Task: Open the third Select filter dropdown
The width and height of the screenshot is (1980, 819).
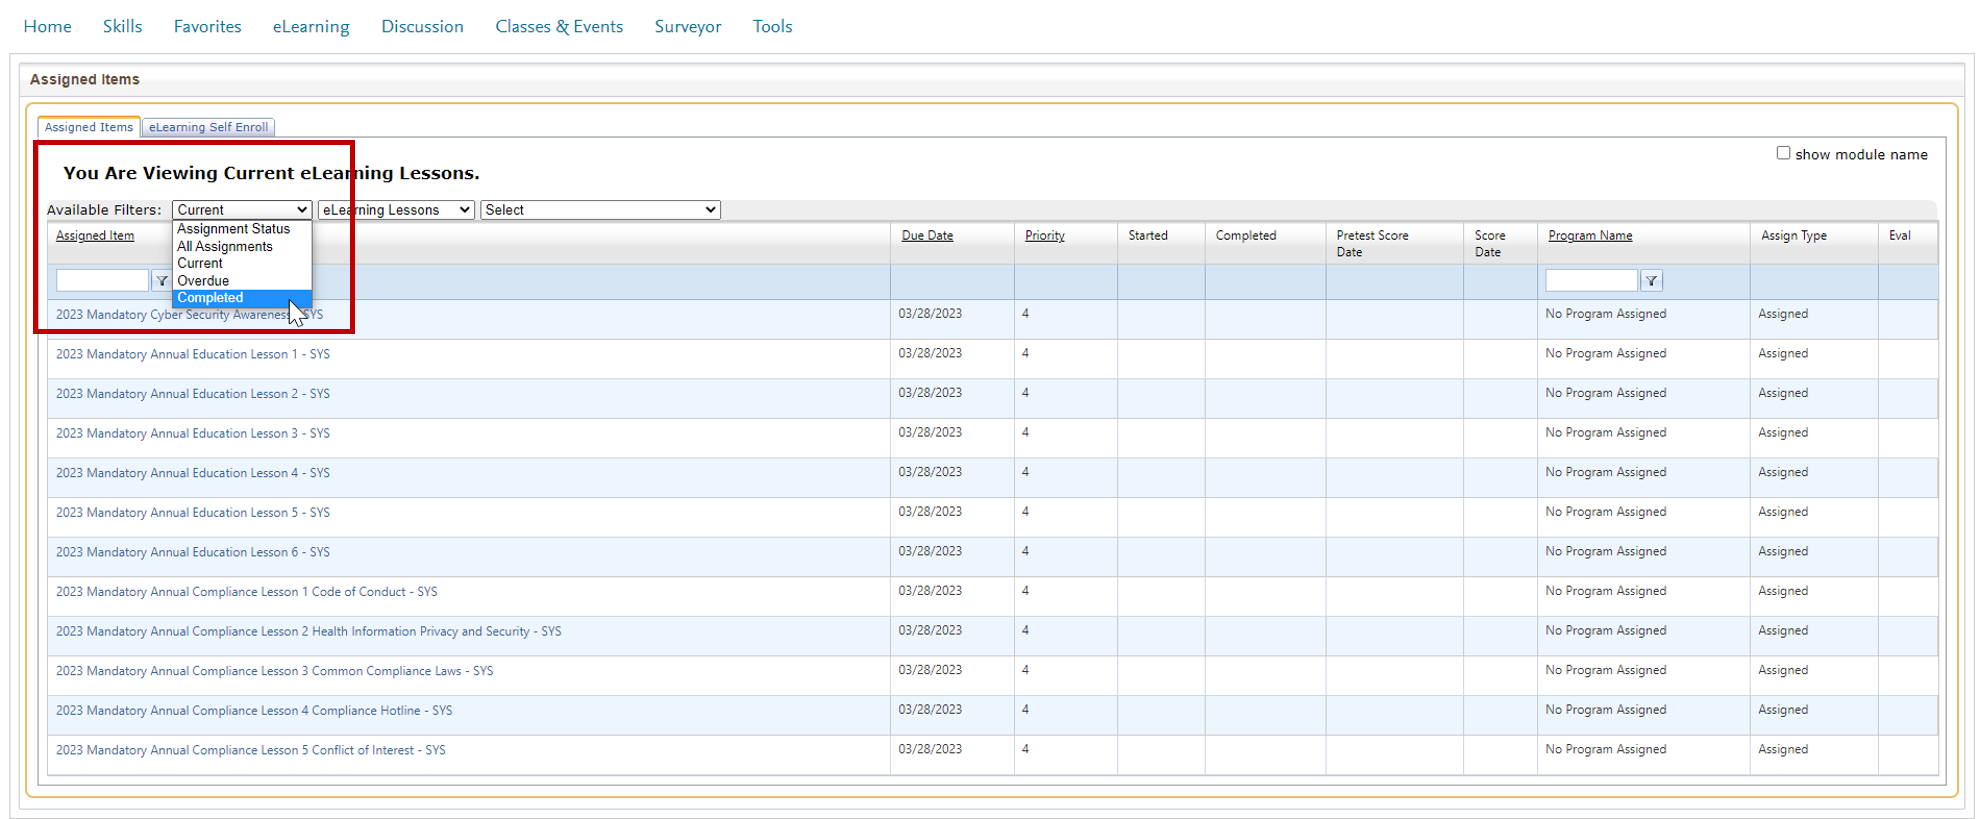Action: pos(600,210)
